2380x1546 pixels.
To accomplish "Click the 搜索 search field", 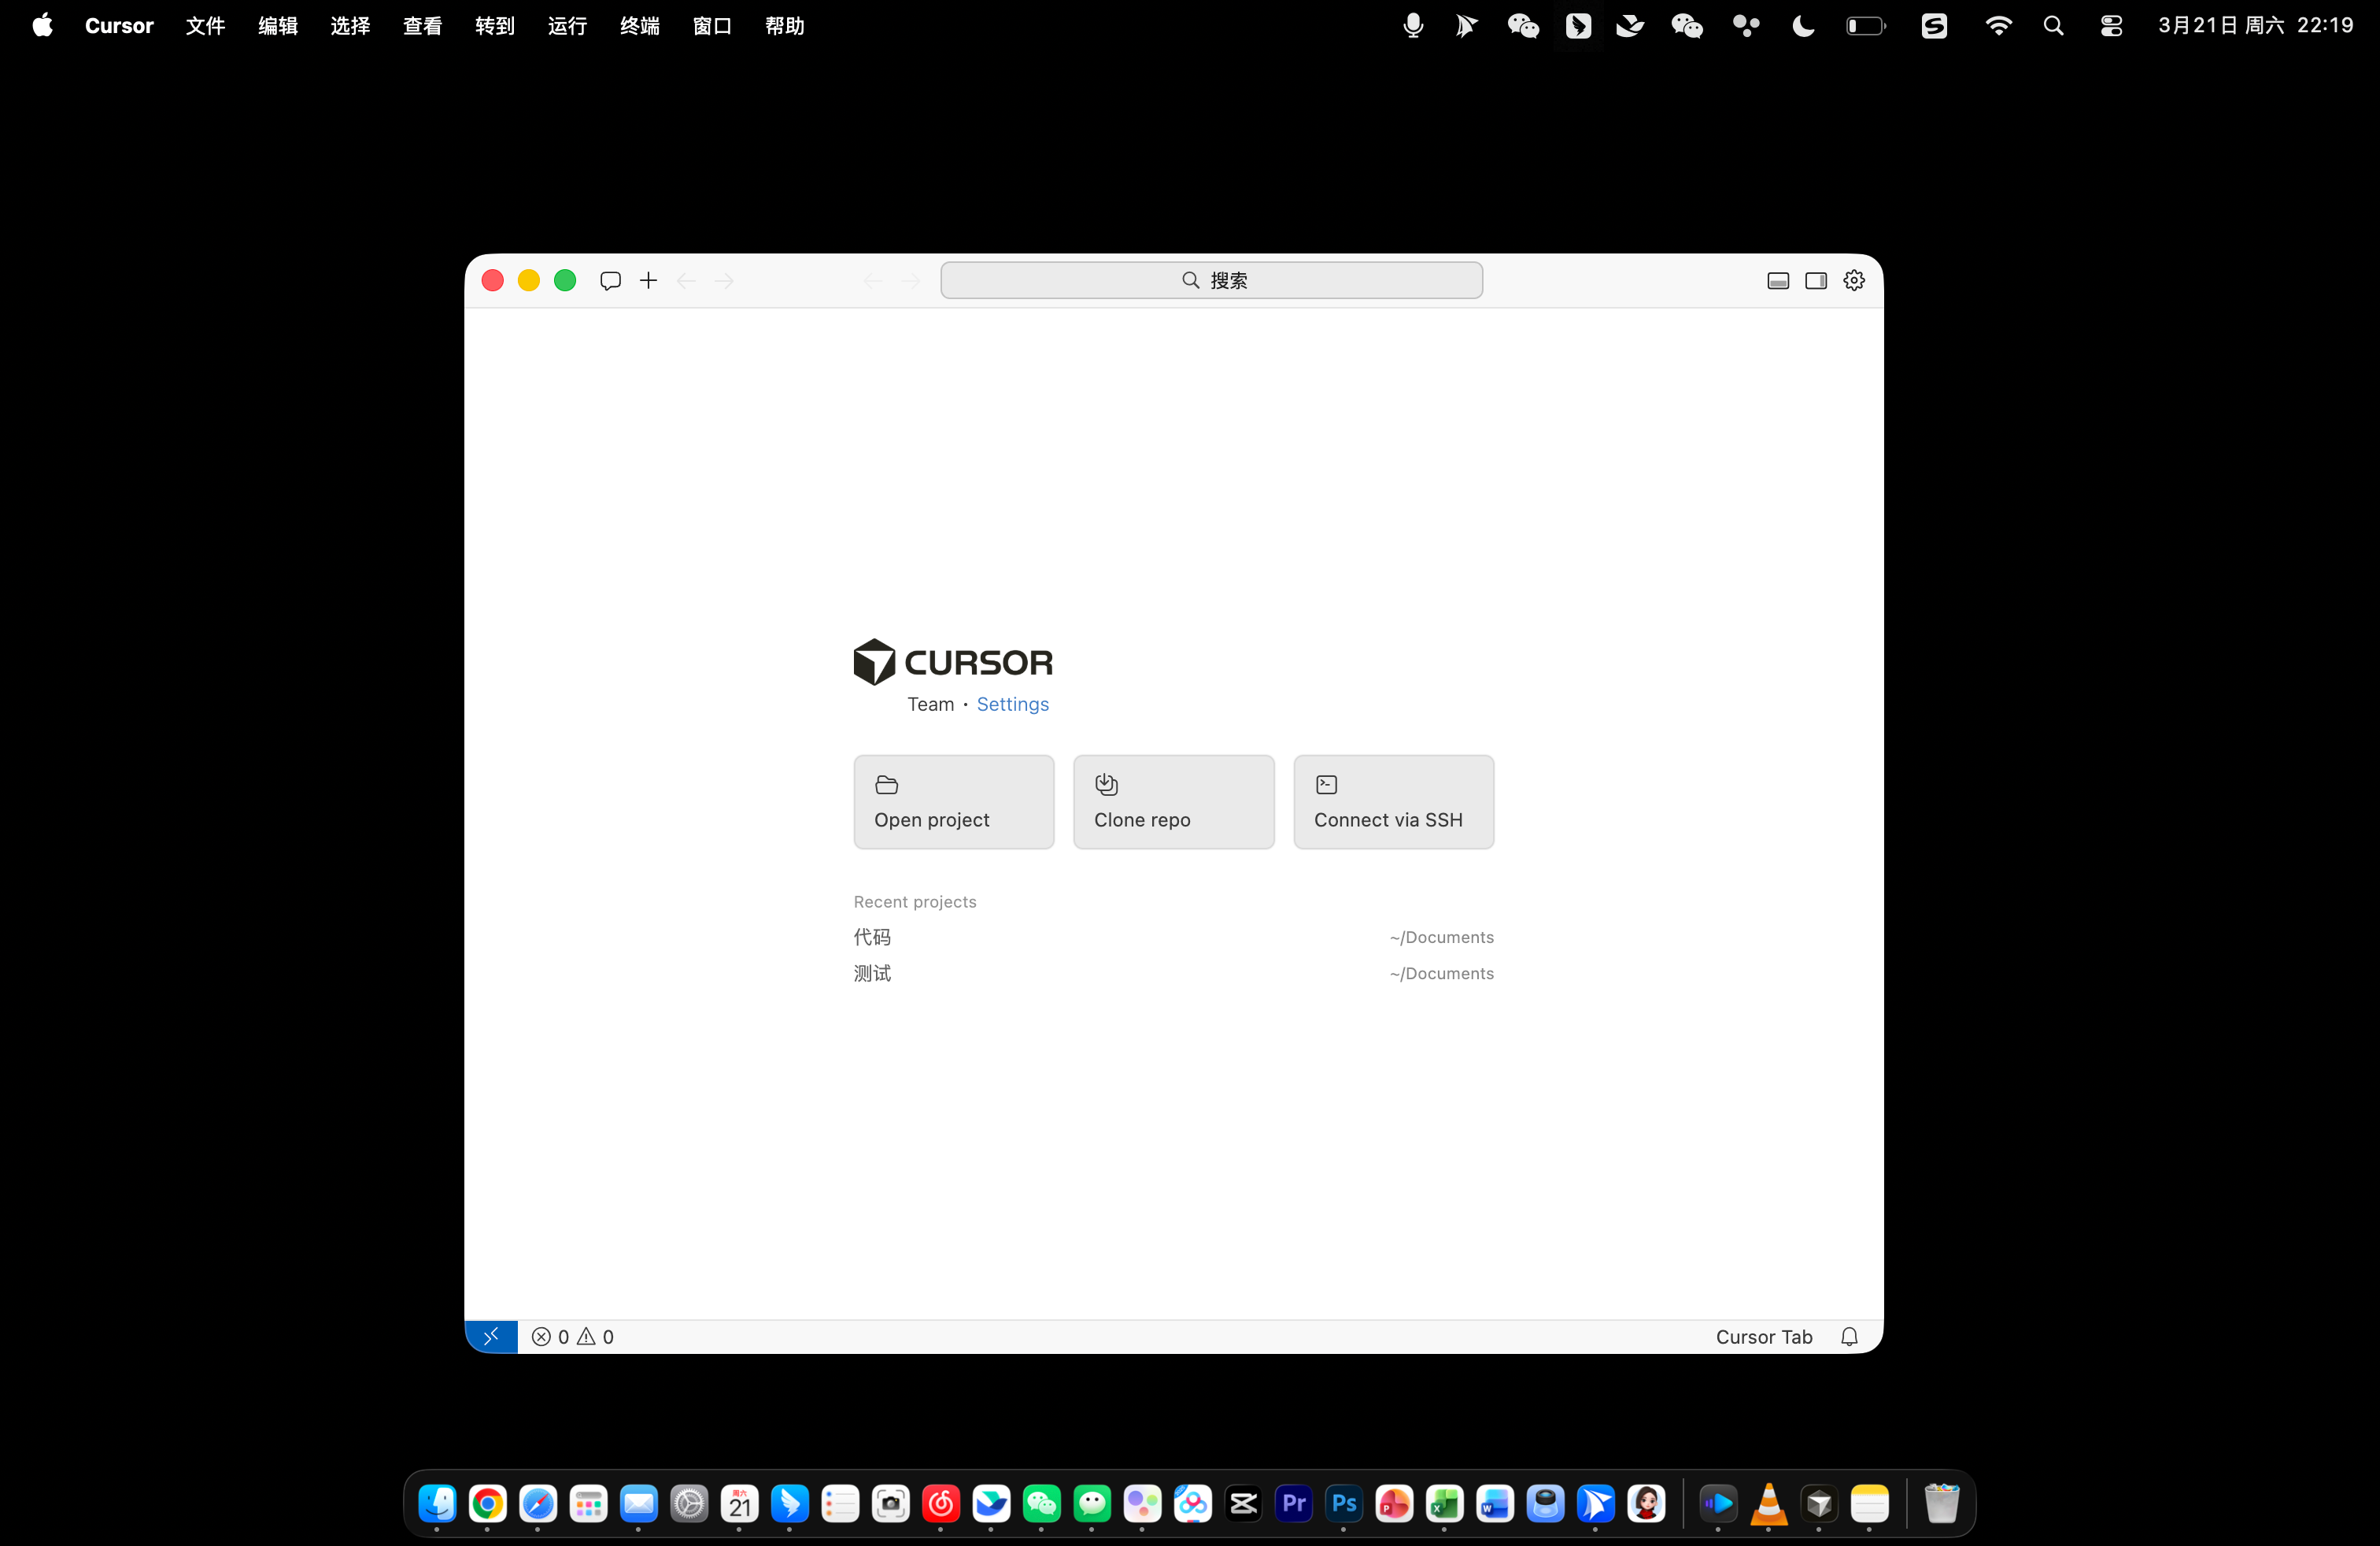I will point(1211,281).
